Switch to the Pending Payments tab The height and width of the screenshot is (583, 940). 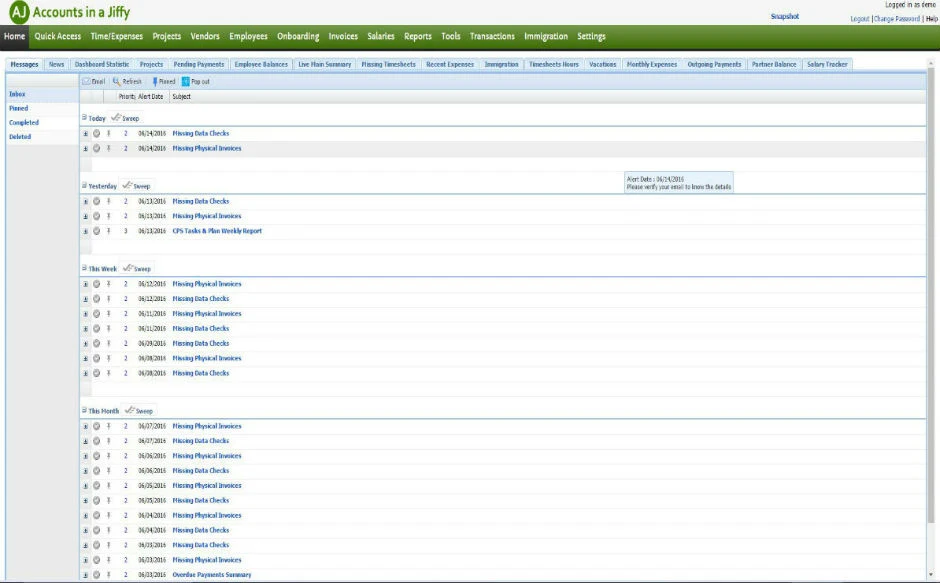coord(198,64)
